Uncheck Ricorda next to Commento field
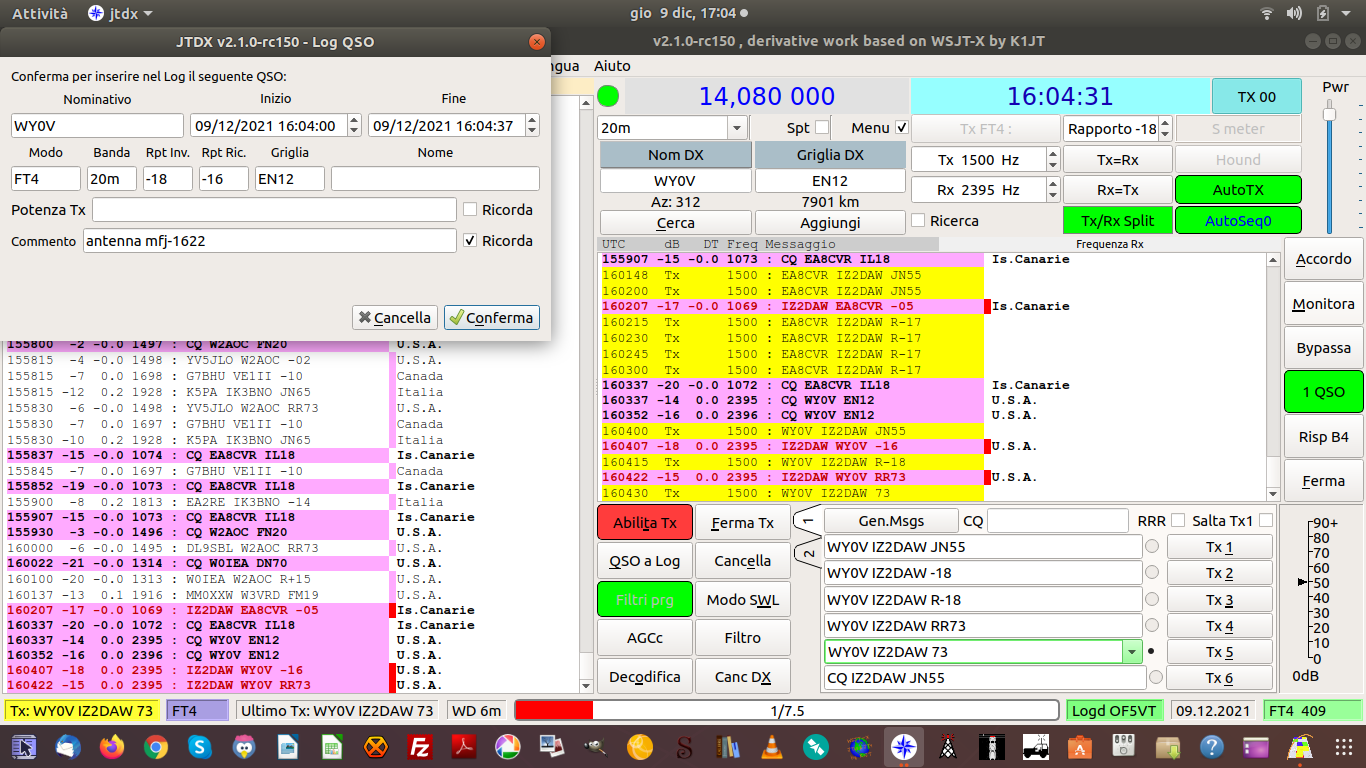 click(x=470, y=241)
